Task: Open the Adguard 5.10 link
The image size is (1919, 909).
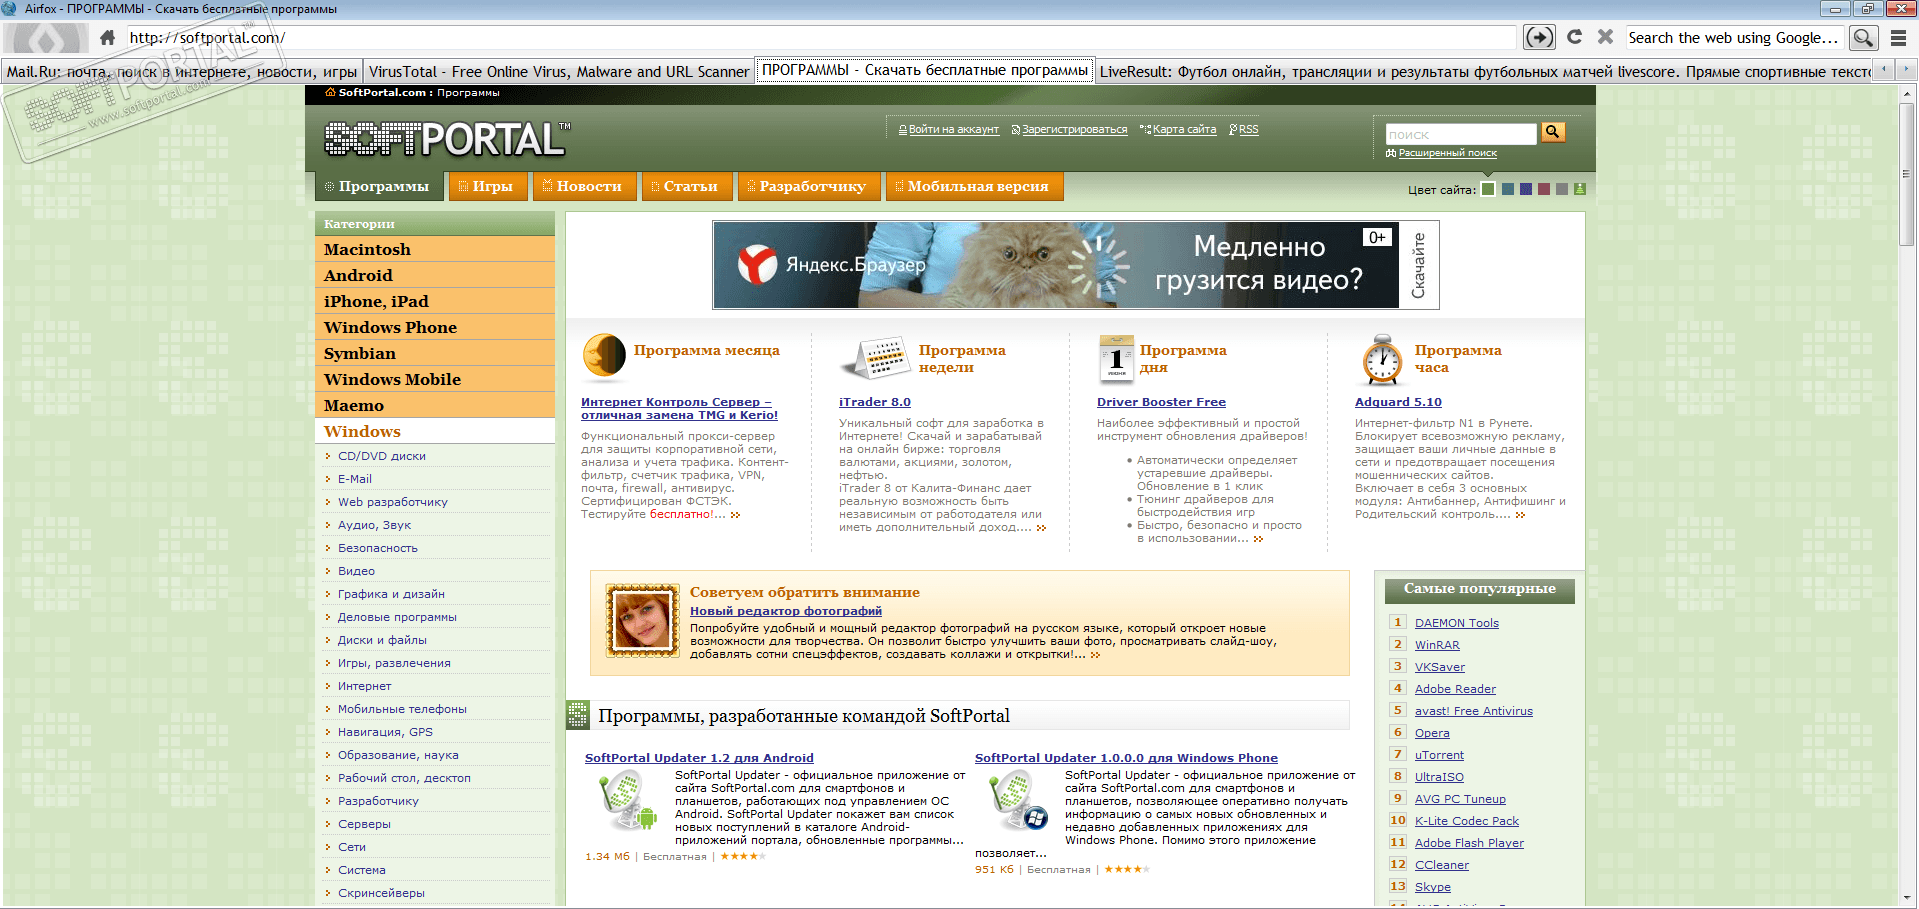Action: [x=1398, y=402]
